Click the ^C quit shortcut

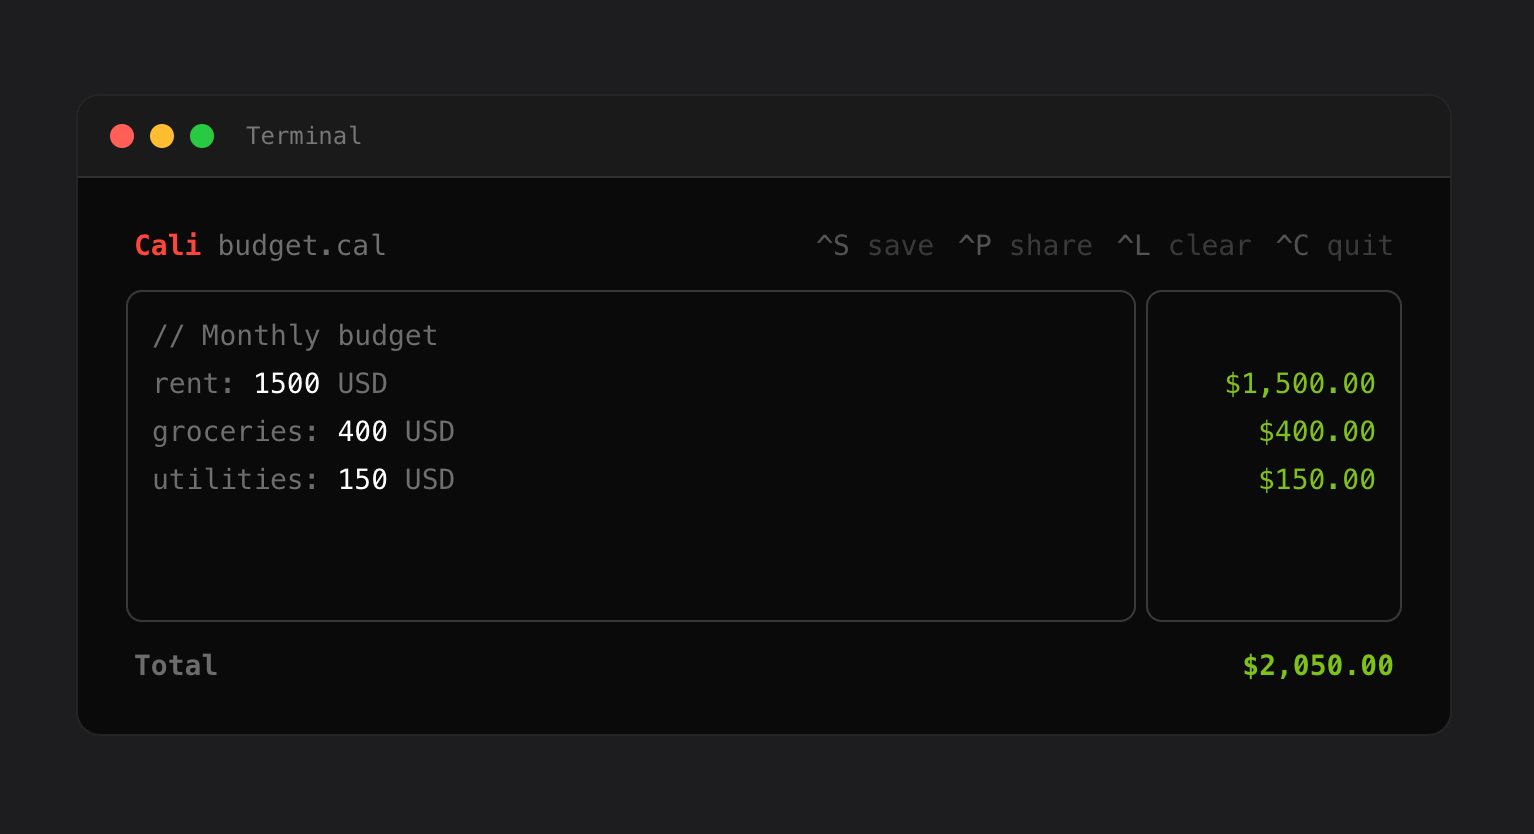coord(1334,246)
